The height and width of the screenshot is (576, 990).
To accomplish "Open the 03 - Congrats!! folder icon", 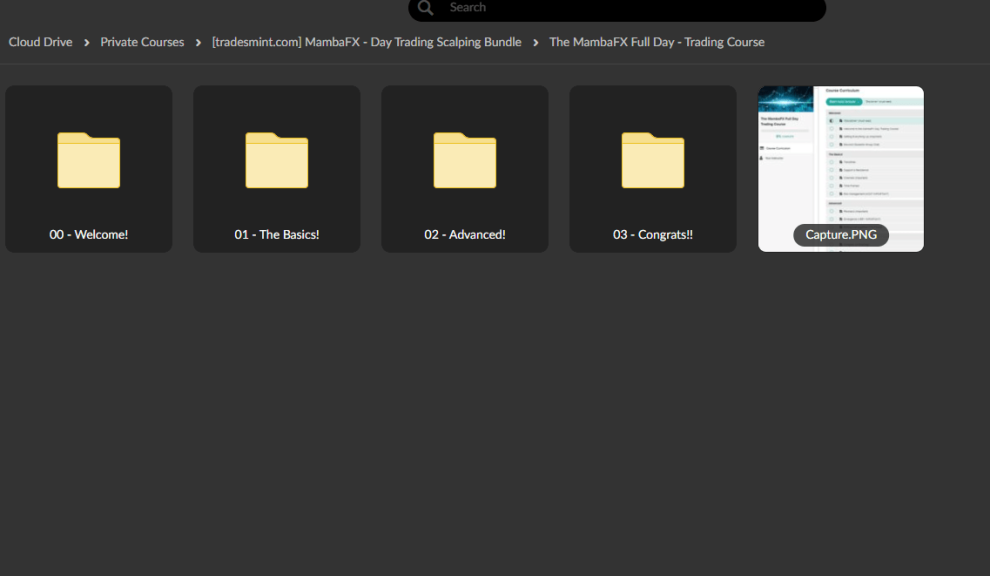I will point(653,160).
